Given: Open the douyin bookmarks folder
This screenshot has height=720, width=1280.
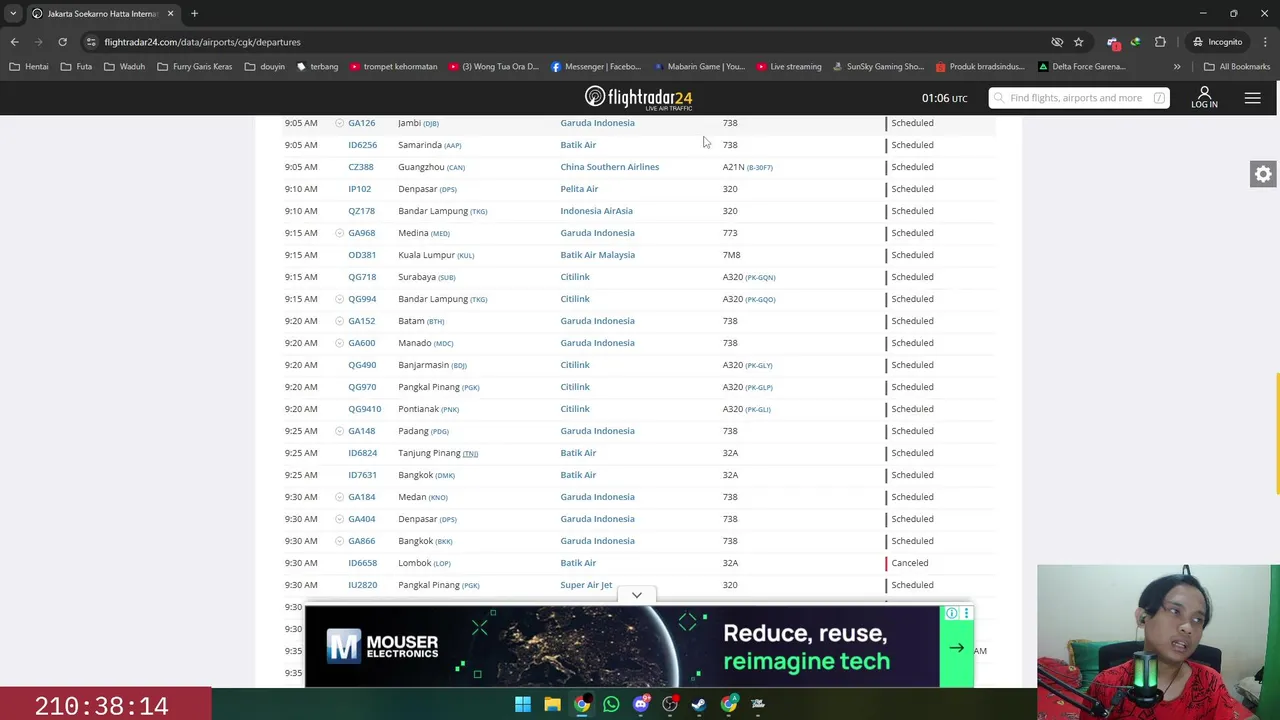Looking at the screenshot, I should 264,67.
